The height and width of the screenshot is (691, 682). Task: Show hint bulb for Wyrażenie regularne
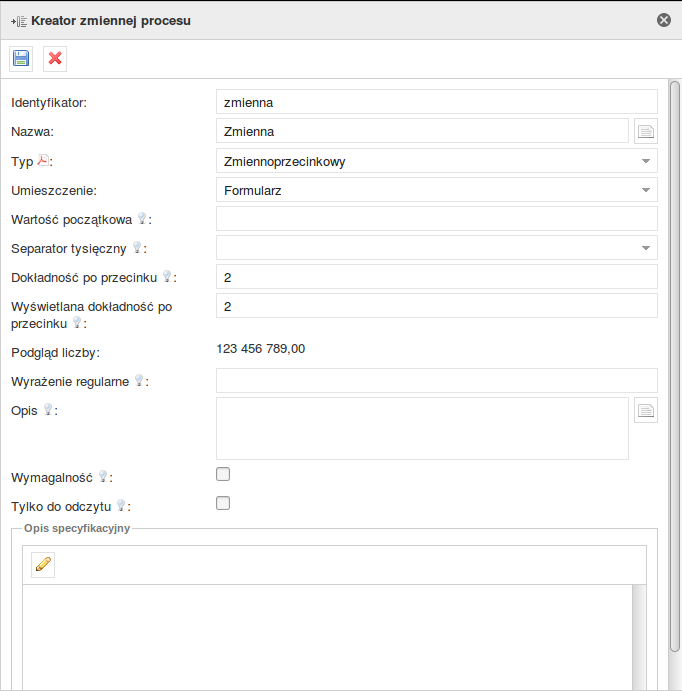[139, 380]
